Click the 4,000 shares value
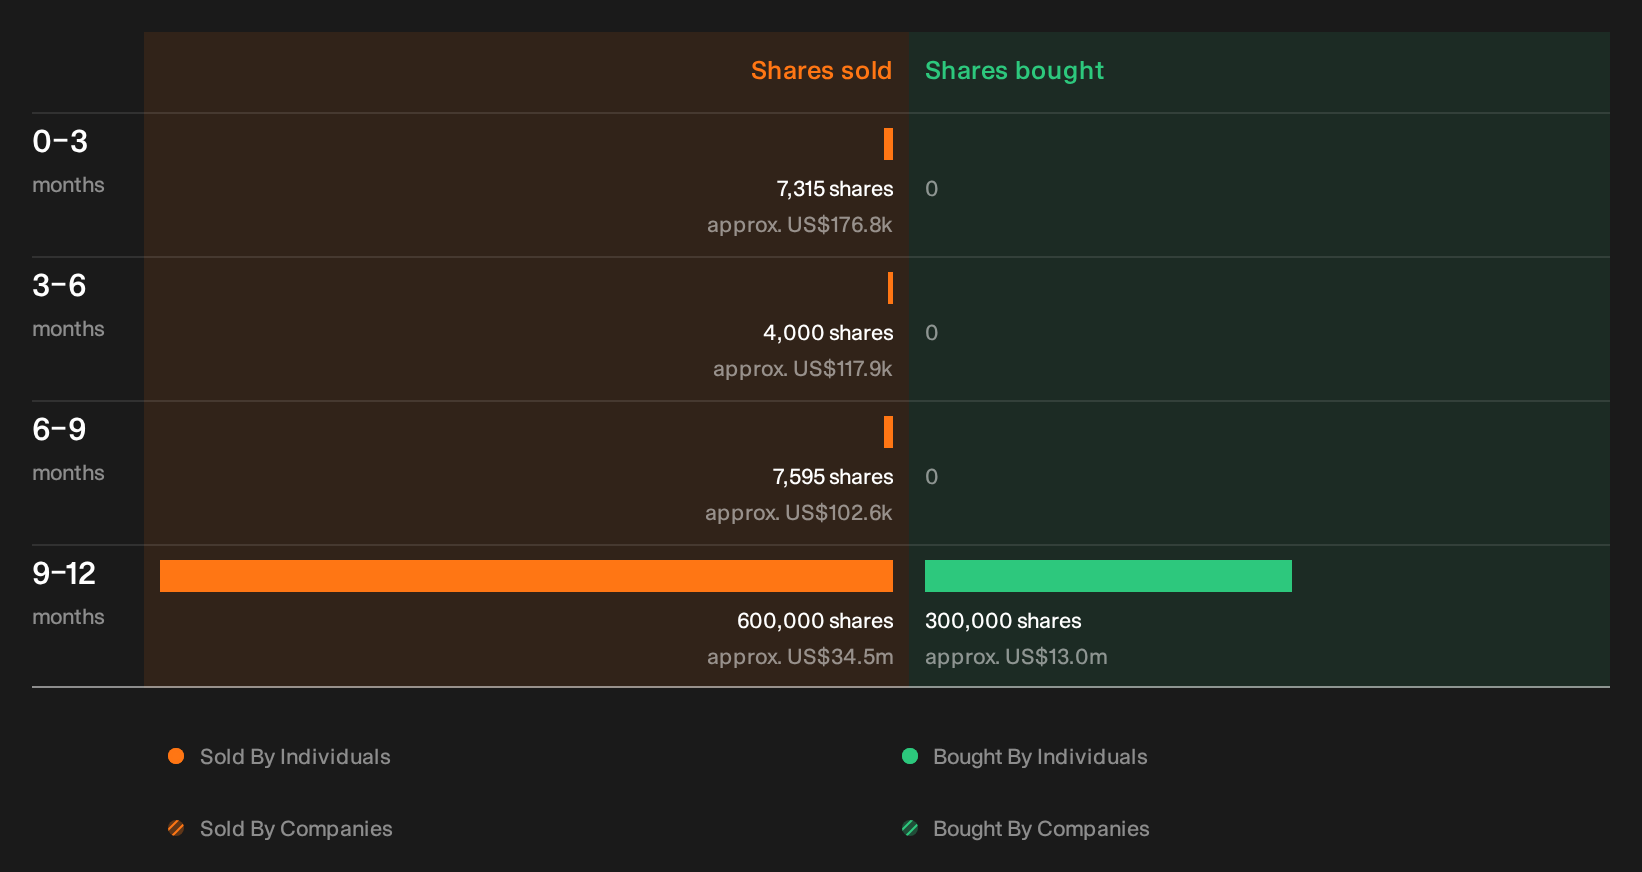 click(828, 333)
